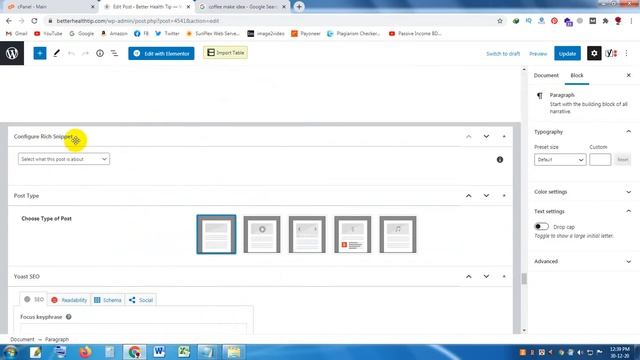Move Yoast SEO panel up
This screenshot has height=360, width=640.
tap(469, 277)
